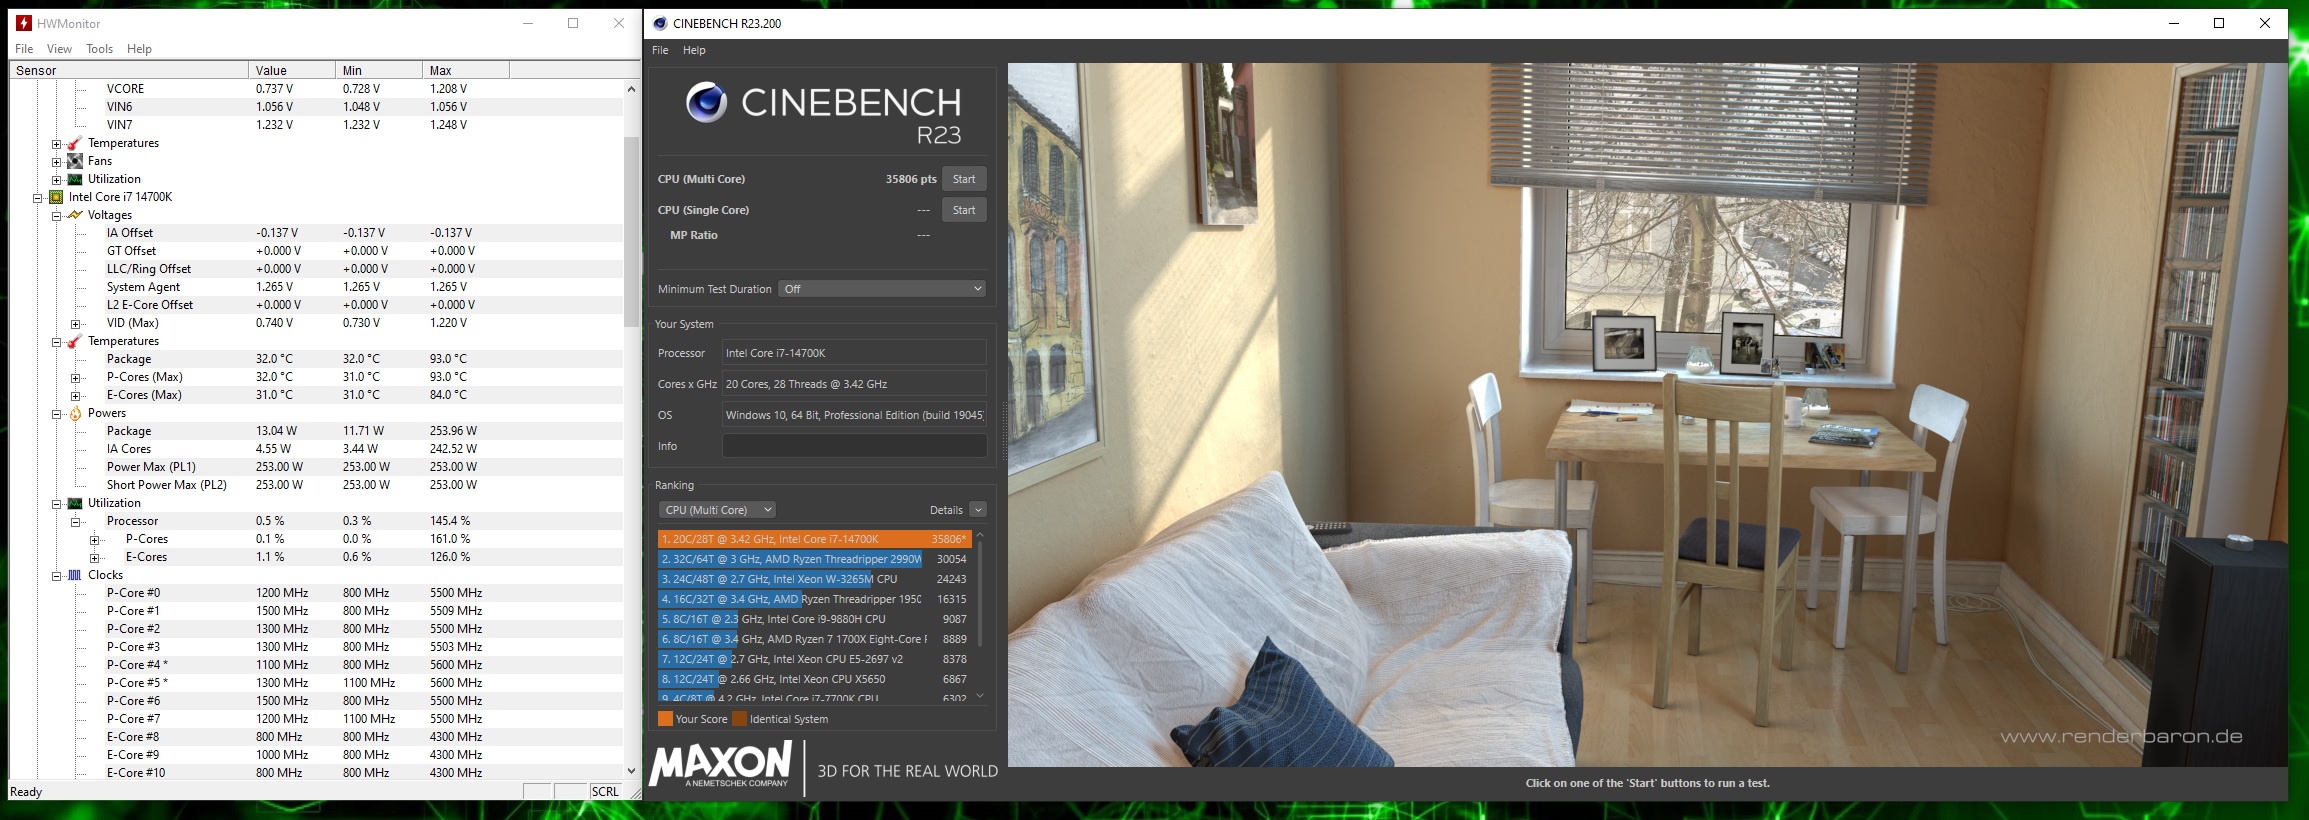Viewport: 2309px width, 820px height.
Task: Click the 35806 pts multi core score
Action: (911, 179)
